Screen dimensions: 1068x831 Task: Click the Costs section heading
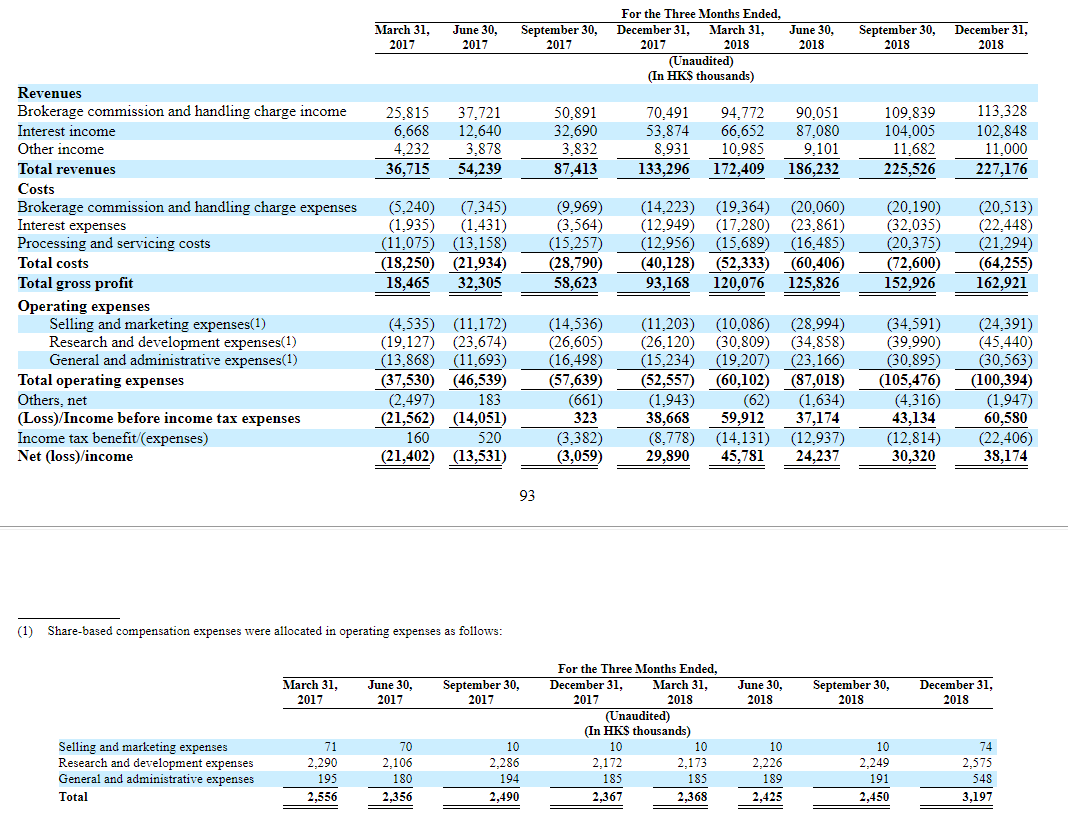(x=36, y=188)
